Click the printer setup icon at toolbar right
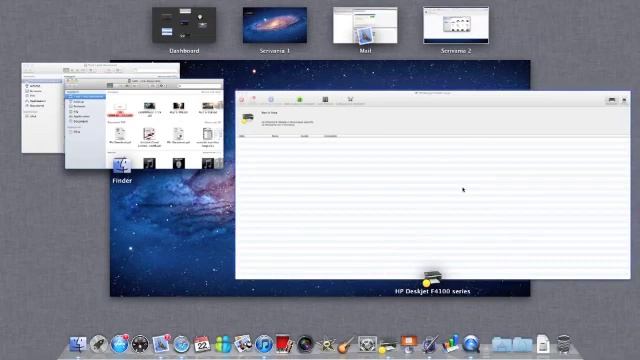 point(611,100)
